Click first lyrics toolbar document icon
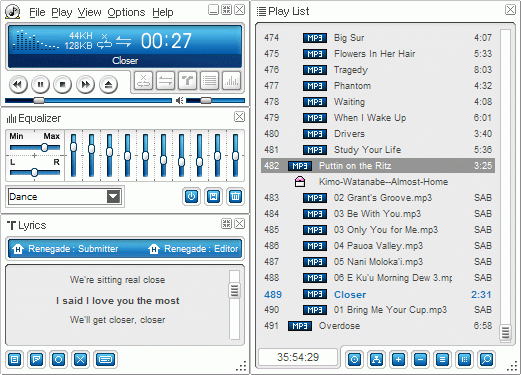 (14, 359)
